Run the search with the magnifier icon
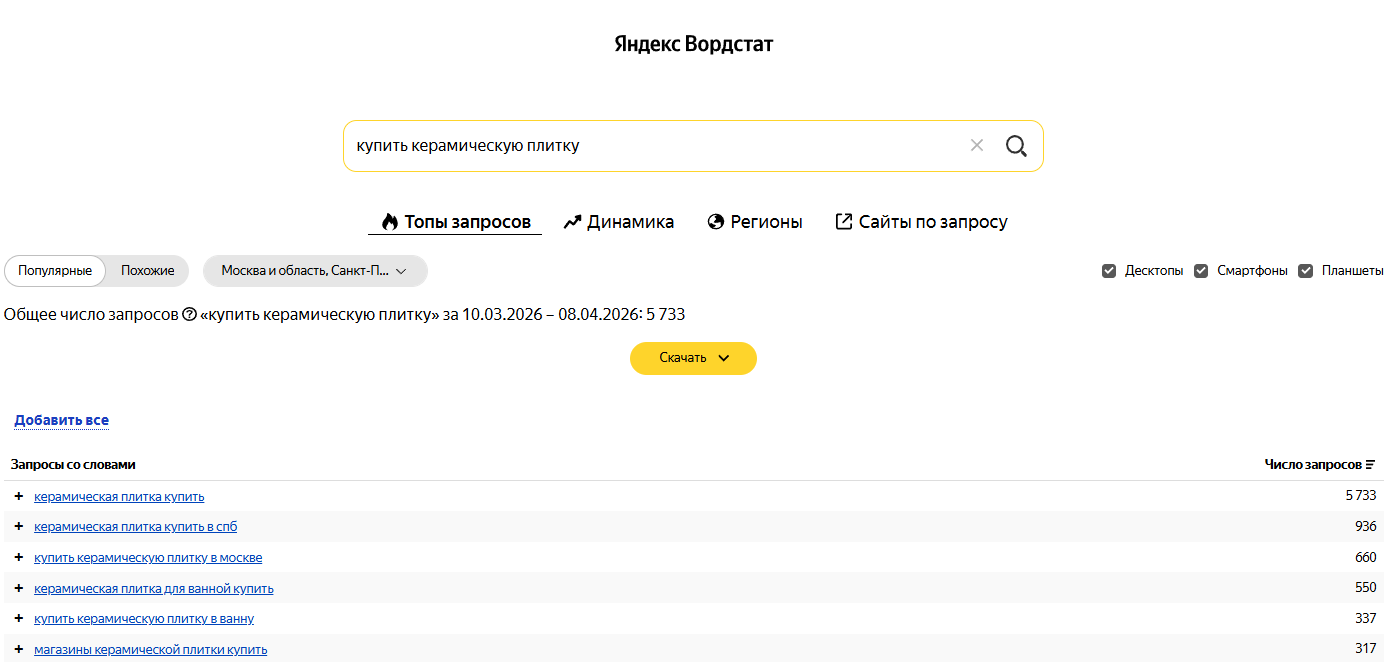This screenshot has height=662, width=1391. (x=1016, y=146)
